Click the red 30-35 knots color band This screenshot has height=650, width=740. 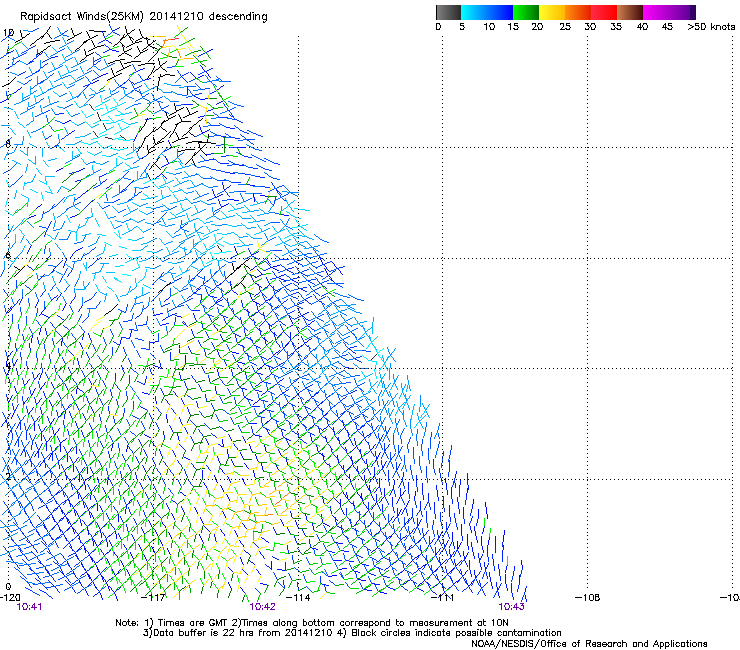point(604,12)
